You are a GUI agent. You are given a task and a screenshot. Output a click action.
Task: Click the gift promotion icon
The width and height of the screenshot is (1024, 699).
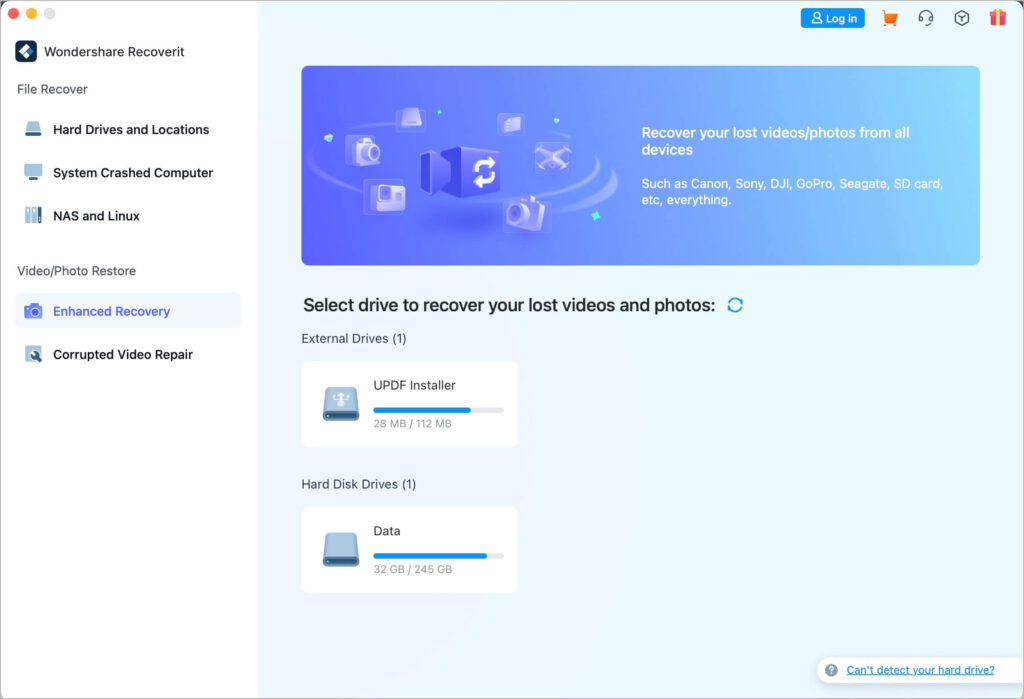[x=997, y=17]
